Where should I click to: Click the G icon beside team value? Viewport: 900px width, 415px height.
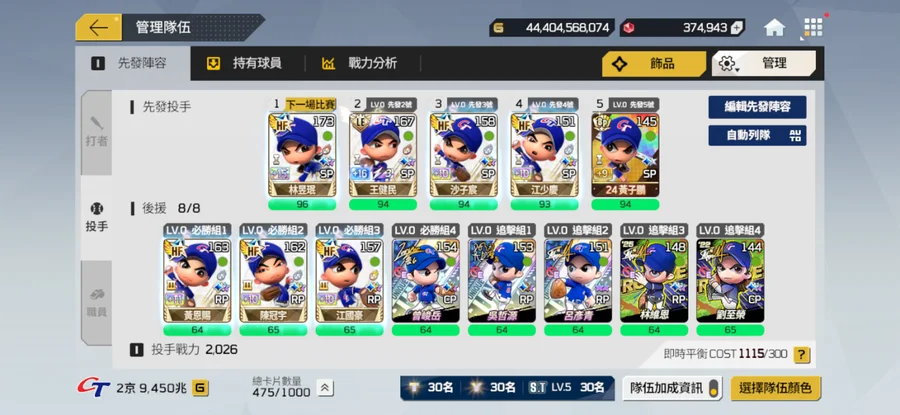point(200,389)
